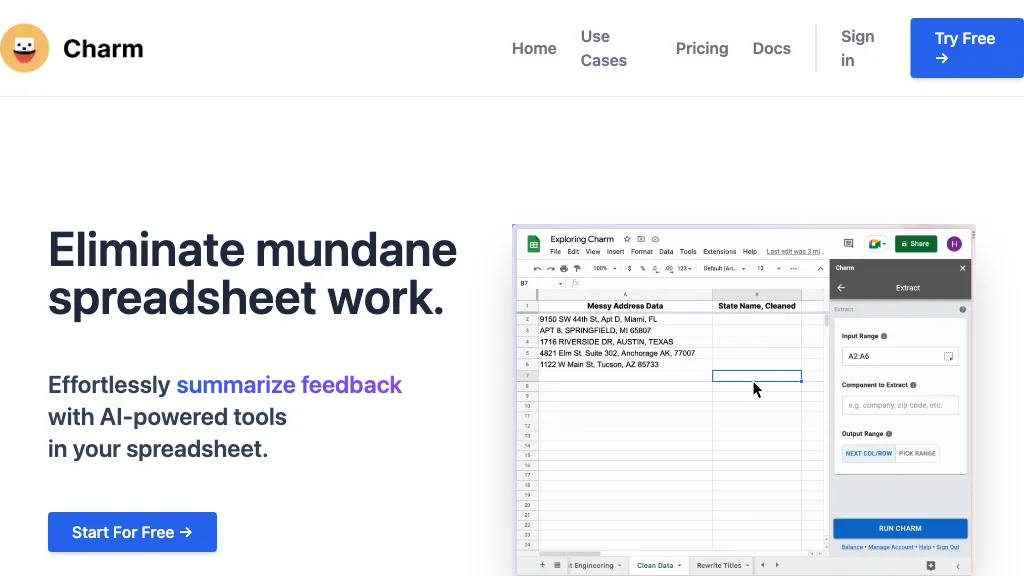
Task: Click the undo arrow in the Sheets toolbar
Action: point(538,269)
